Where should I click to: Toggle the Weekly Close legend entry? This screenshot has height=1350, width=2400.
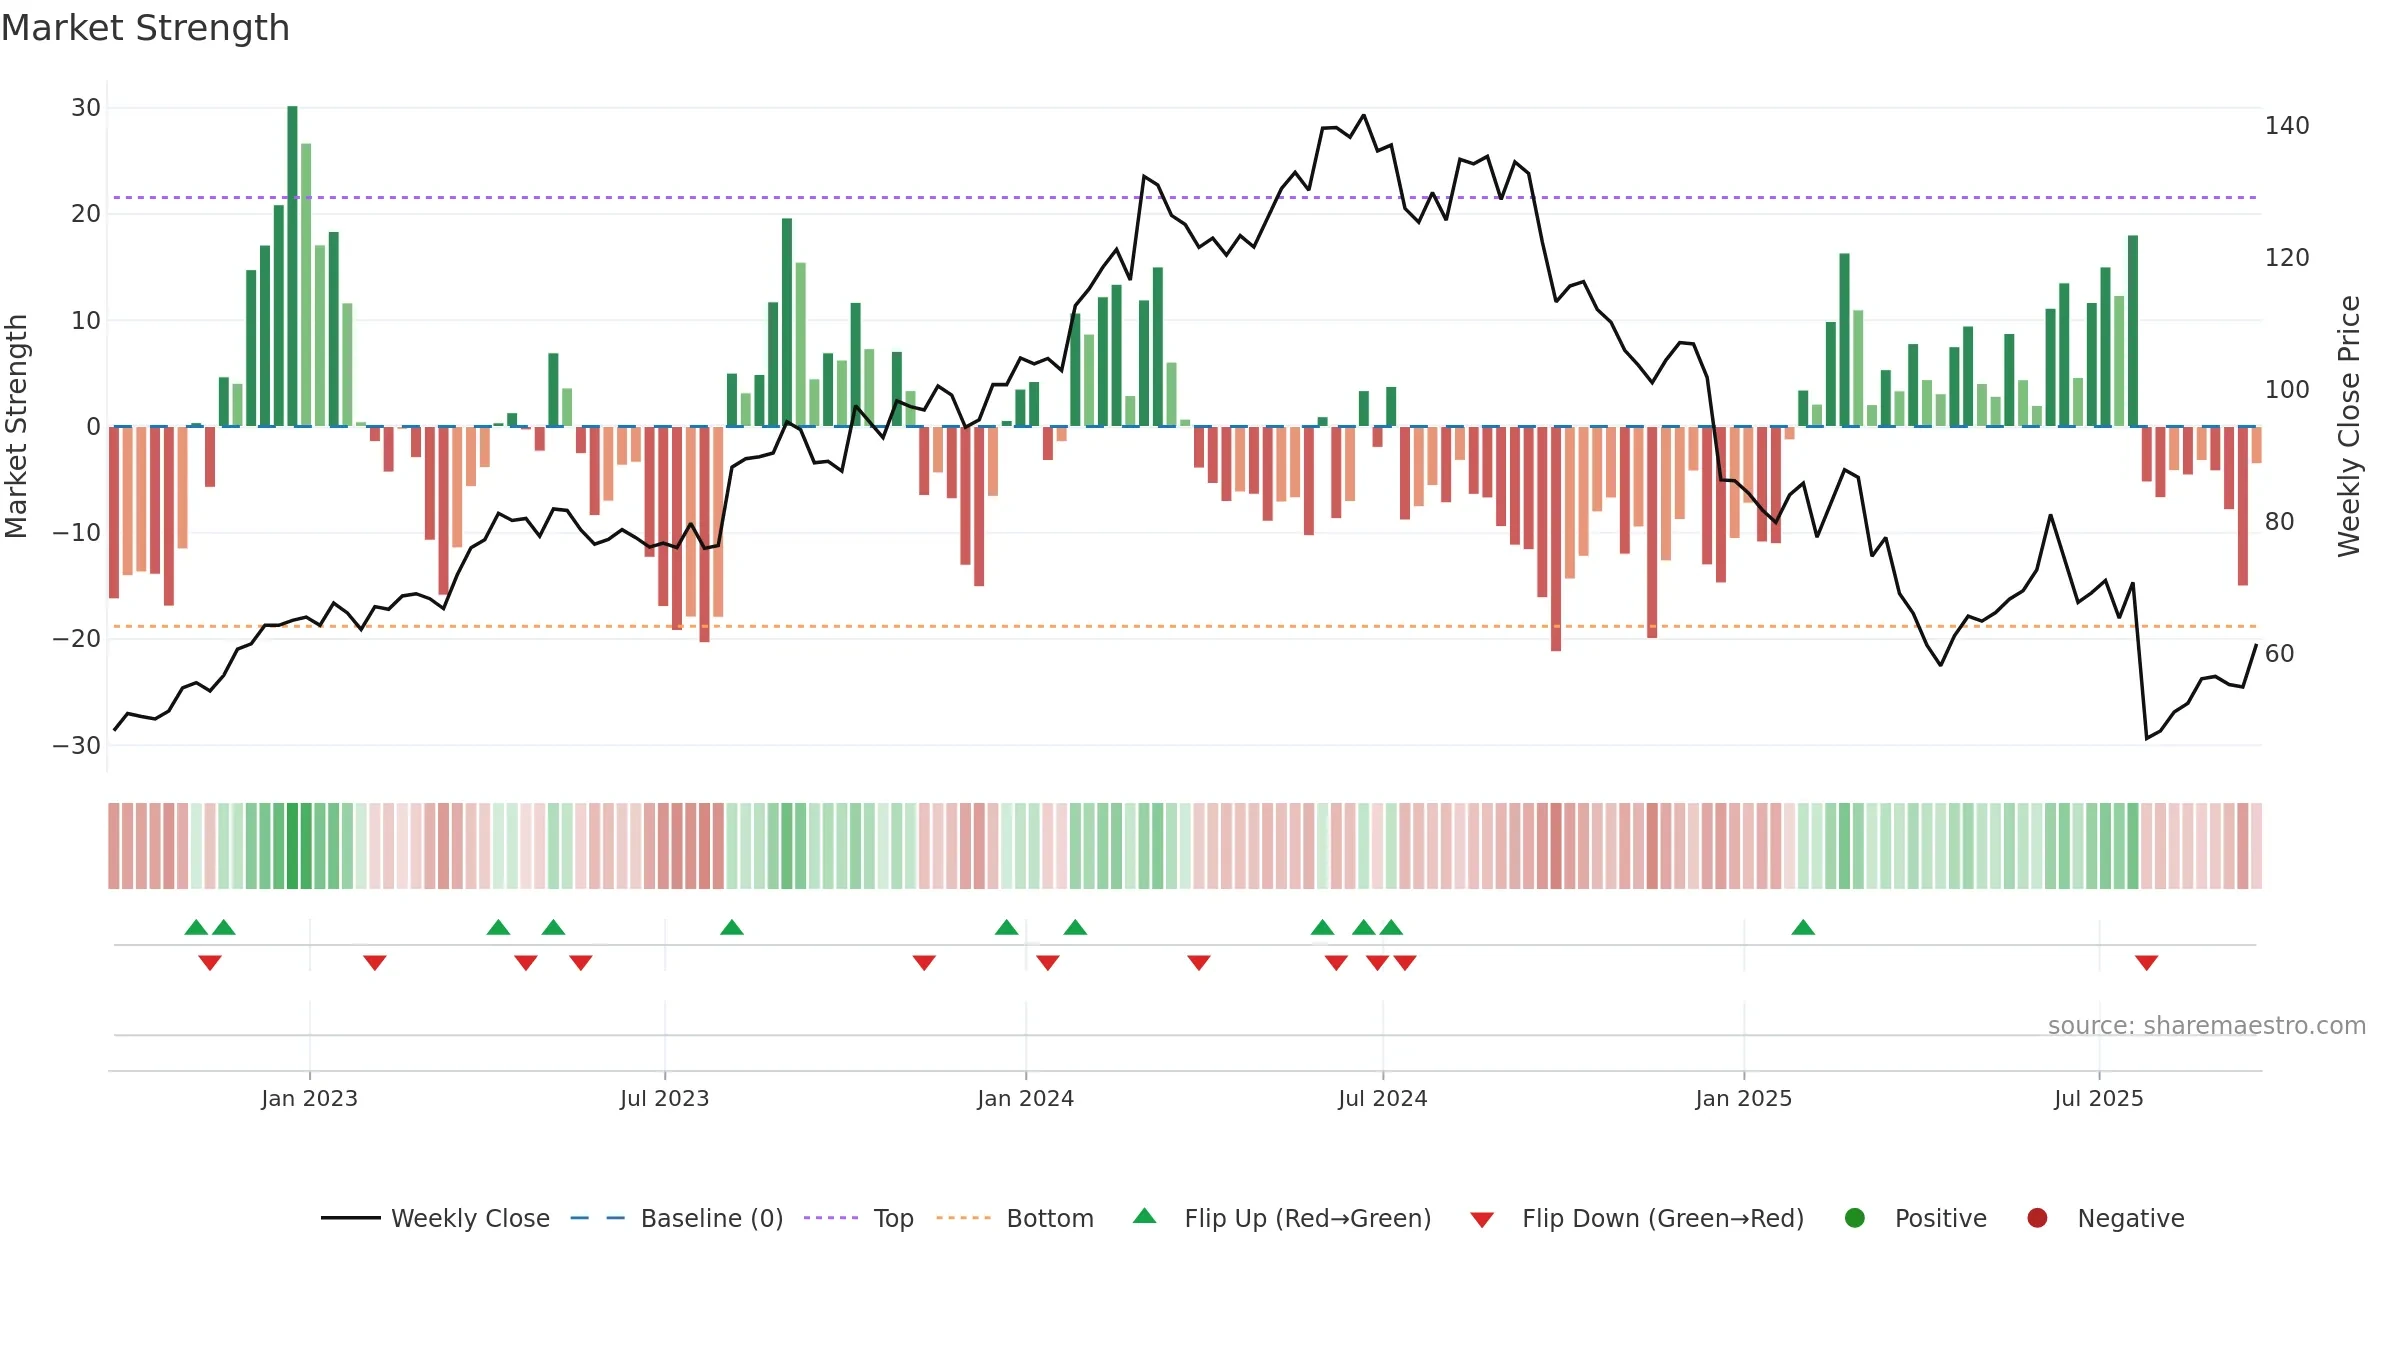pos(435,1218)
